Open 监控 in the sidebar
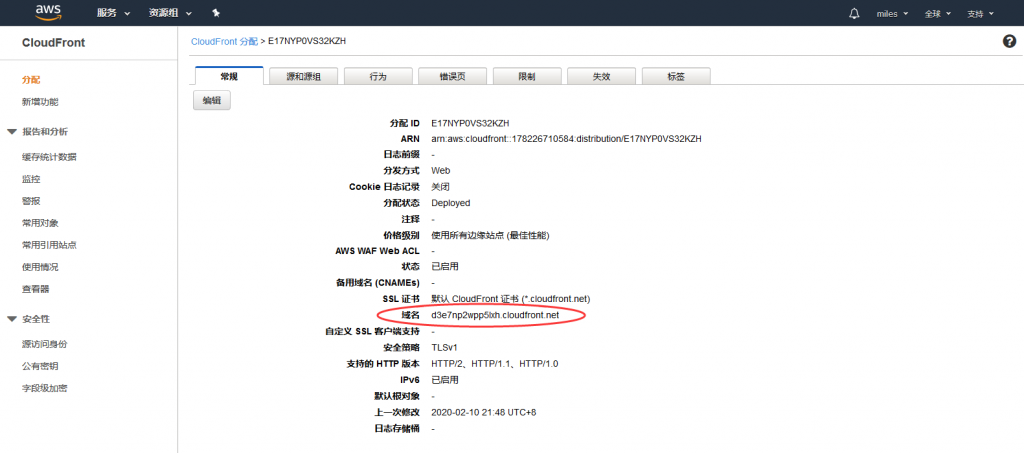Image resolution: width=1024 pixels, height=453 pixels. (x=31, y=179)
